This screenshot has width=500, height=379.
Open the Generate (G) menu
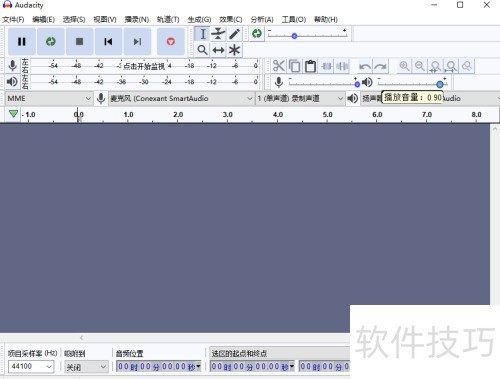[199, 19]
